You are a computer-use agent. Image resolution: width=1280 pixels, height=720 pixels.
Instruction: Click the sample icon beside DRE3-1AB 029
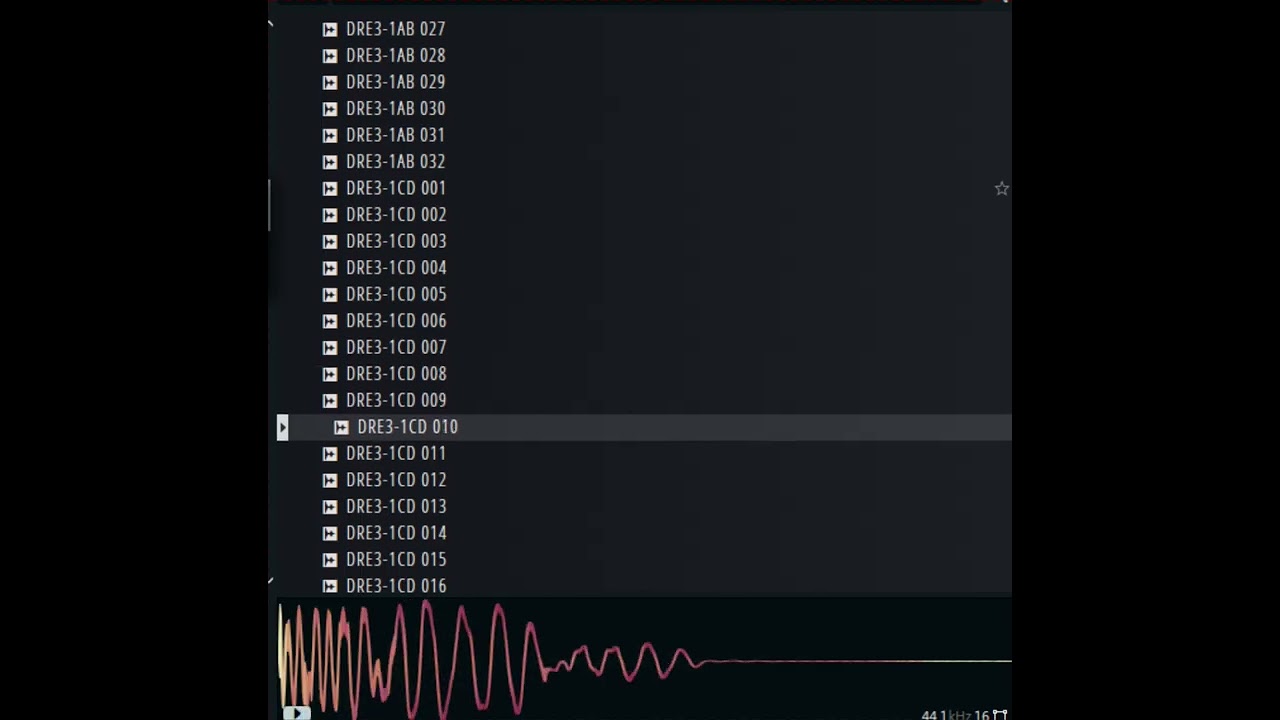[330, 83]
